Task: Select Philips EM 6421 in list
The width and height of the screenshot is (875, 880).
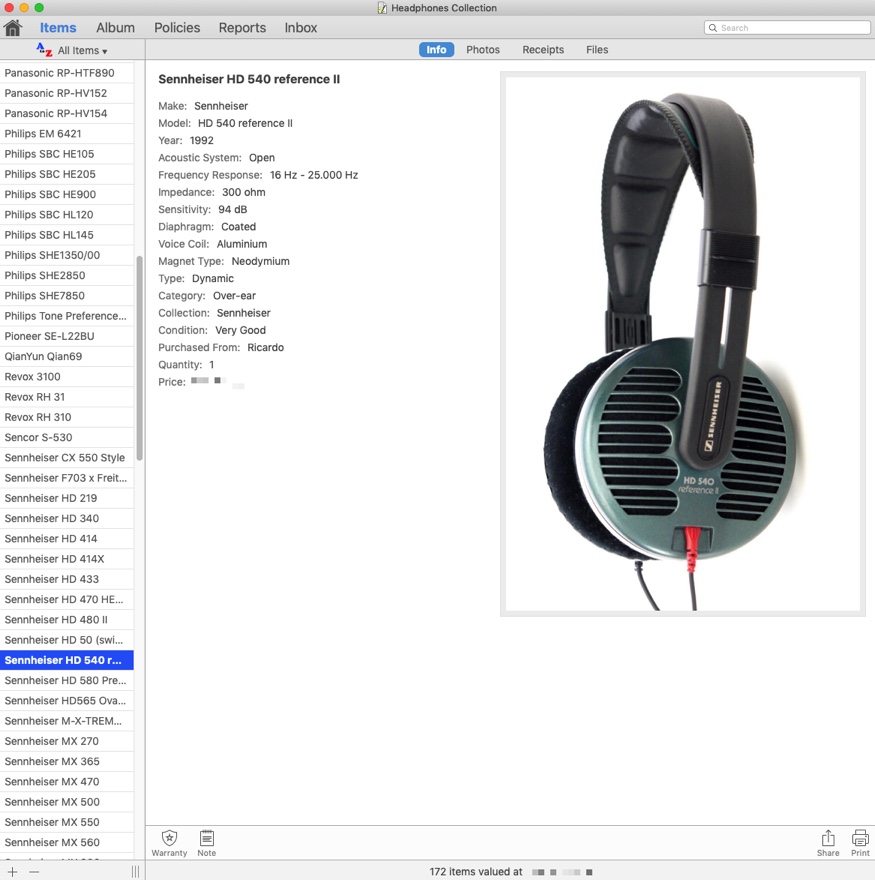Action: pyautogui.click(x=67, y=134)
